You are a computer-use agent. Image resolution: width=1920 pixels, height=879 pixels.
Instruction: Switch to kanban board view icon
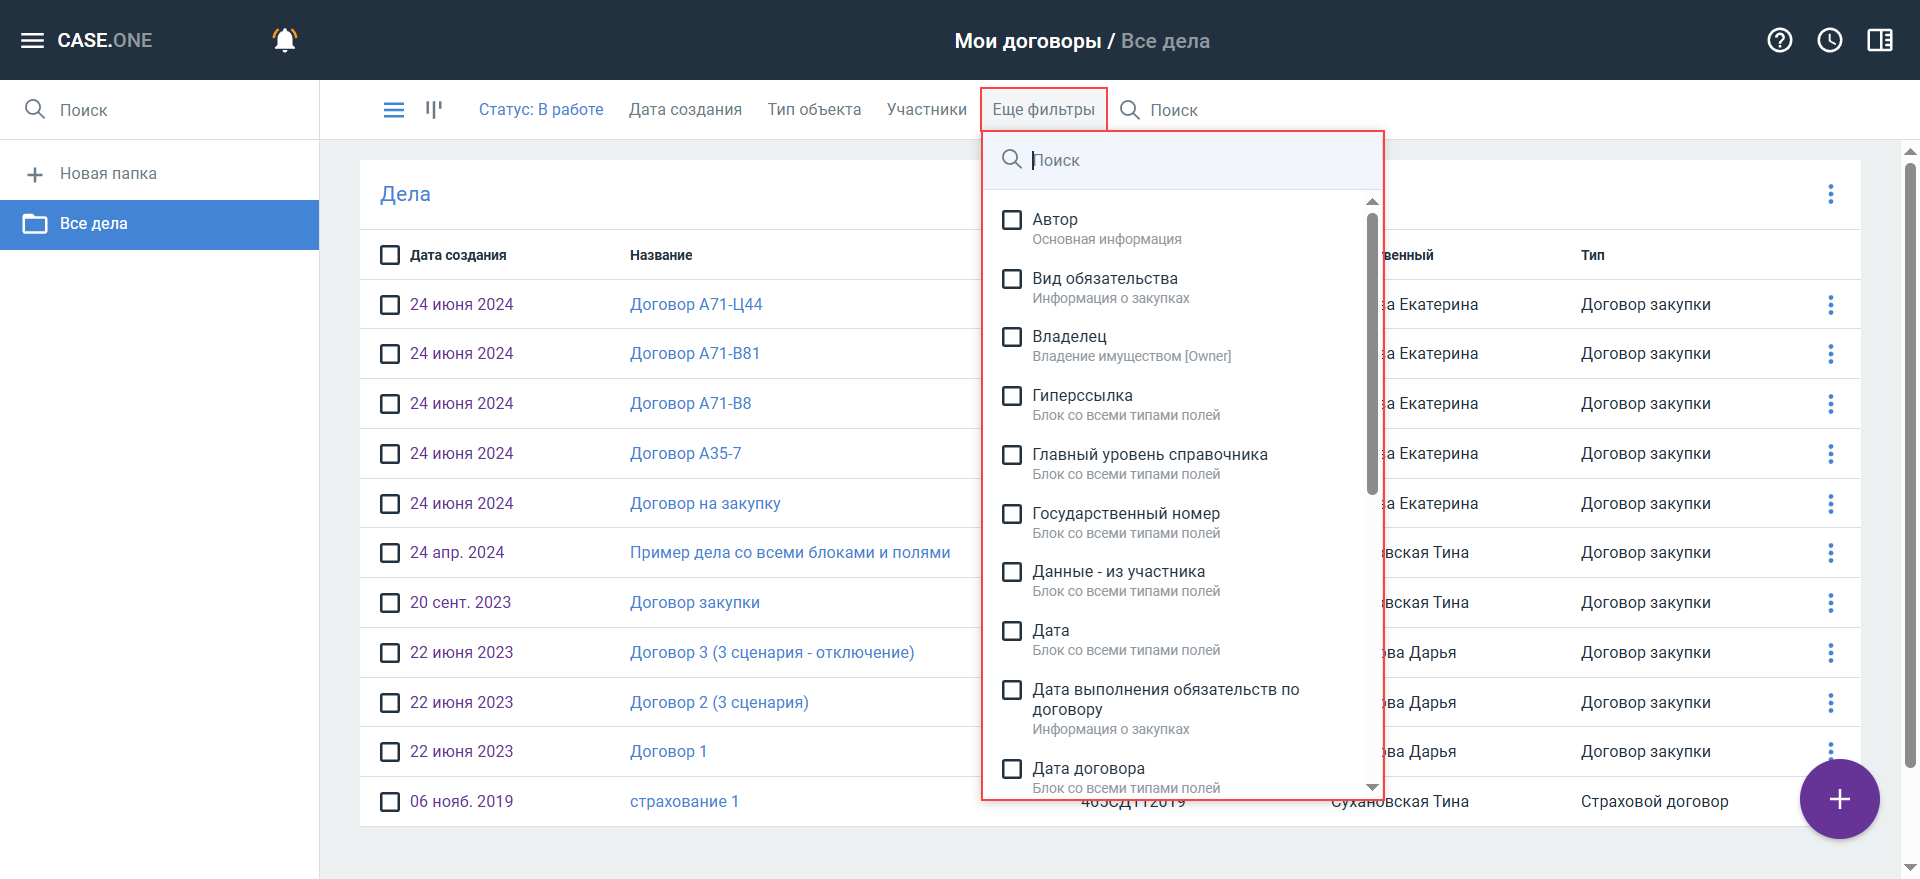434,110
